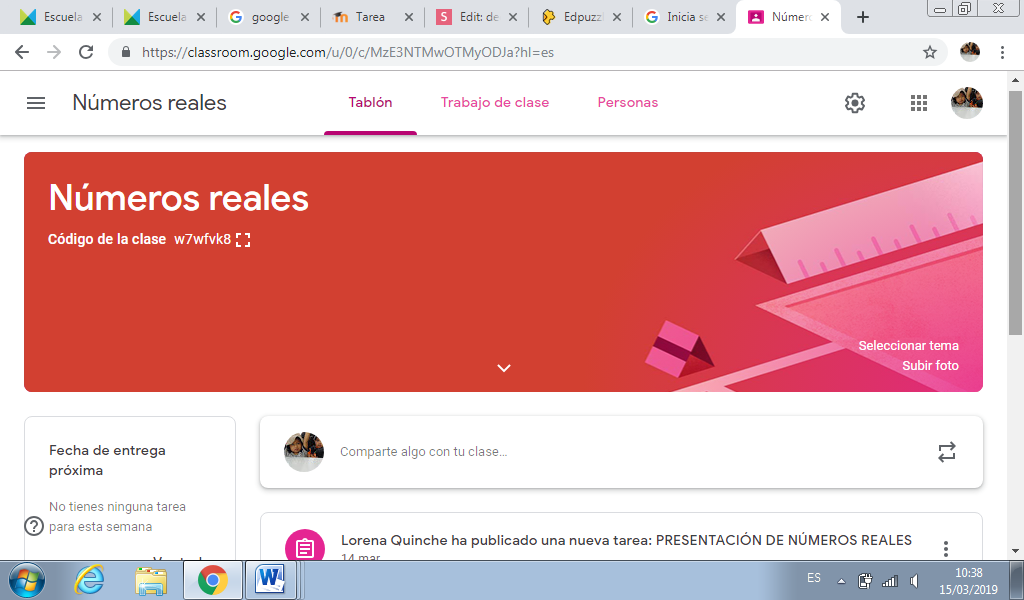
Task: Open Chrome's three-dot menu
Action: tap(1002, 52)
